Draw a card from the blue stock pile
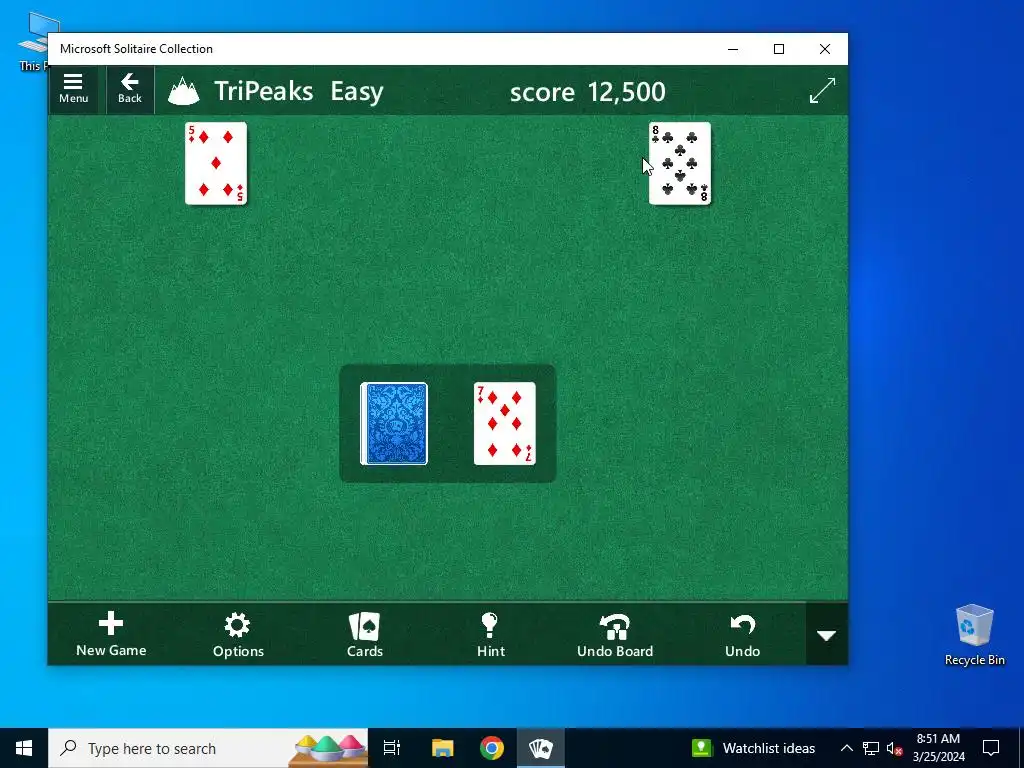Viewport: 1024px width, 768px height. [x=394, y=424]
